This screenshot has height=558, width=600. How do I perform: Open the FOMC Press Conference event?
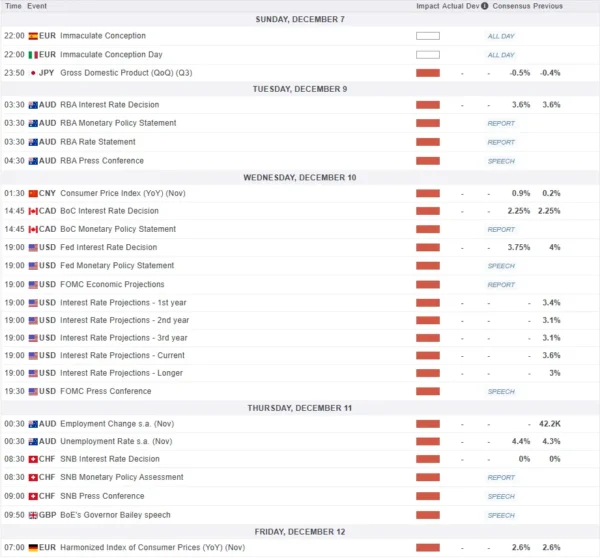point(106,391)
